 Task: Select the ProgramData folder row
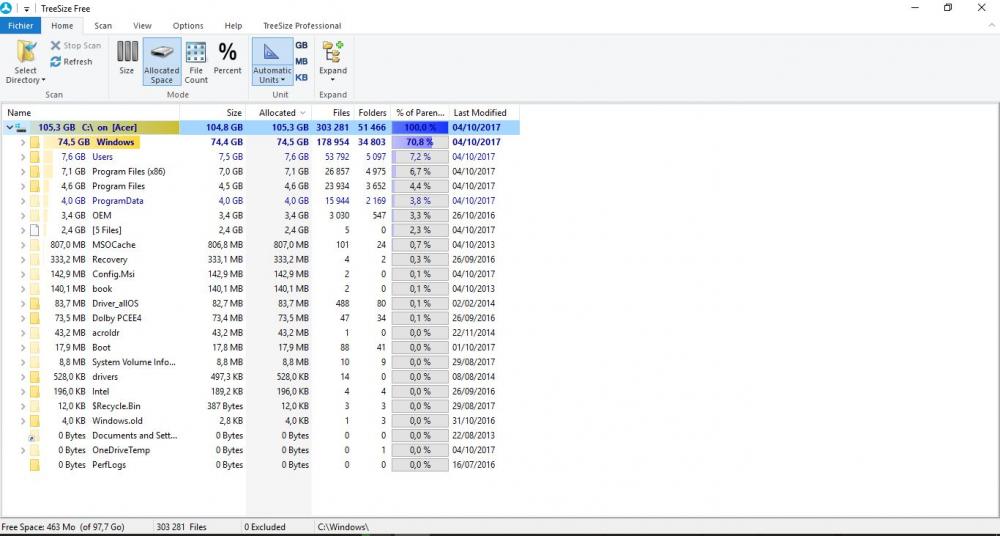[x=116, y=201]
